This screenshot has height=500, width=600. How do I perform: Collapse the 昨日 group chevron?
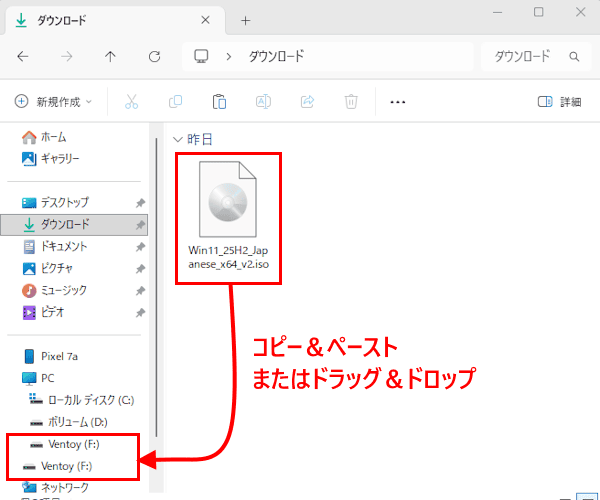[178, 139]
